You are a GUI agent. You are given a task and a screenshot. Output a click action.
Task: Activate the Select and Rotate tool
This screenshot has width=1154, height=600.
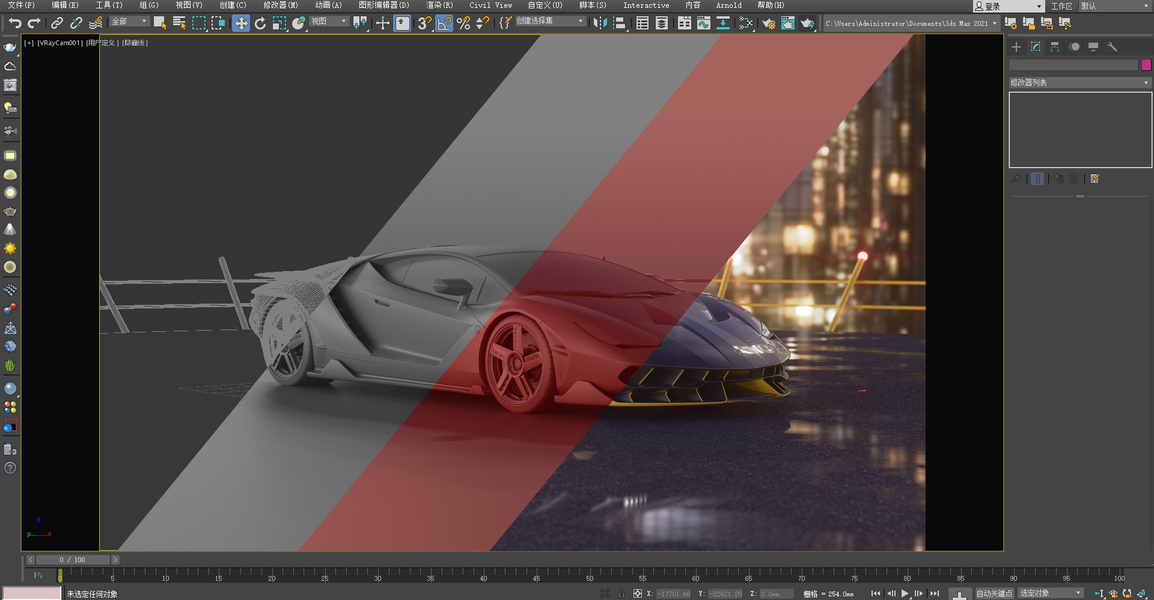pyautogui.click(x=260, y=24)
